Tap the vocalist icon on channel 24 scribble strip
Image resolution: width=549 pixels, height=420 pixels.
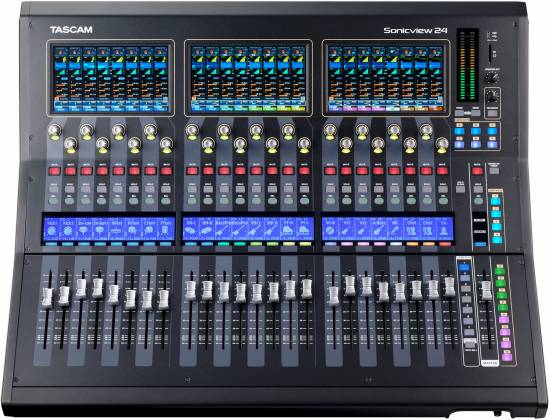(444, 231)
